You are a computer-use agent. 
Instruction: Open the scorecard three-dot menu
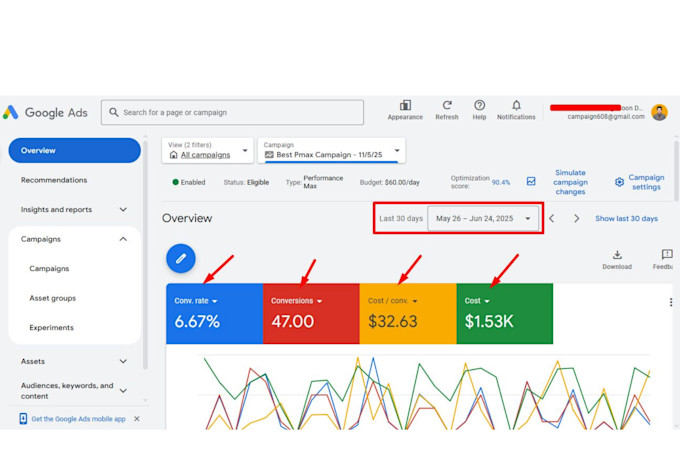pos(671,302)
